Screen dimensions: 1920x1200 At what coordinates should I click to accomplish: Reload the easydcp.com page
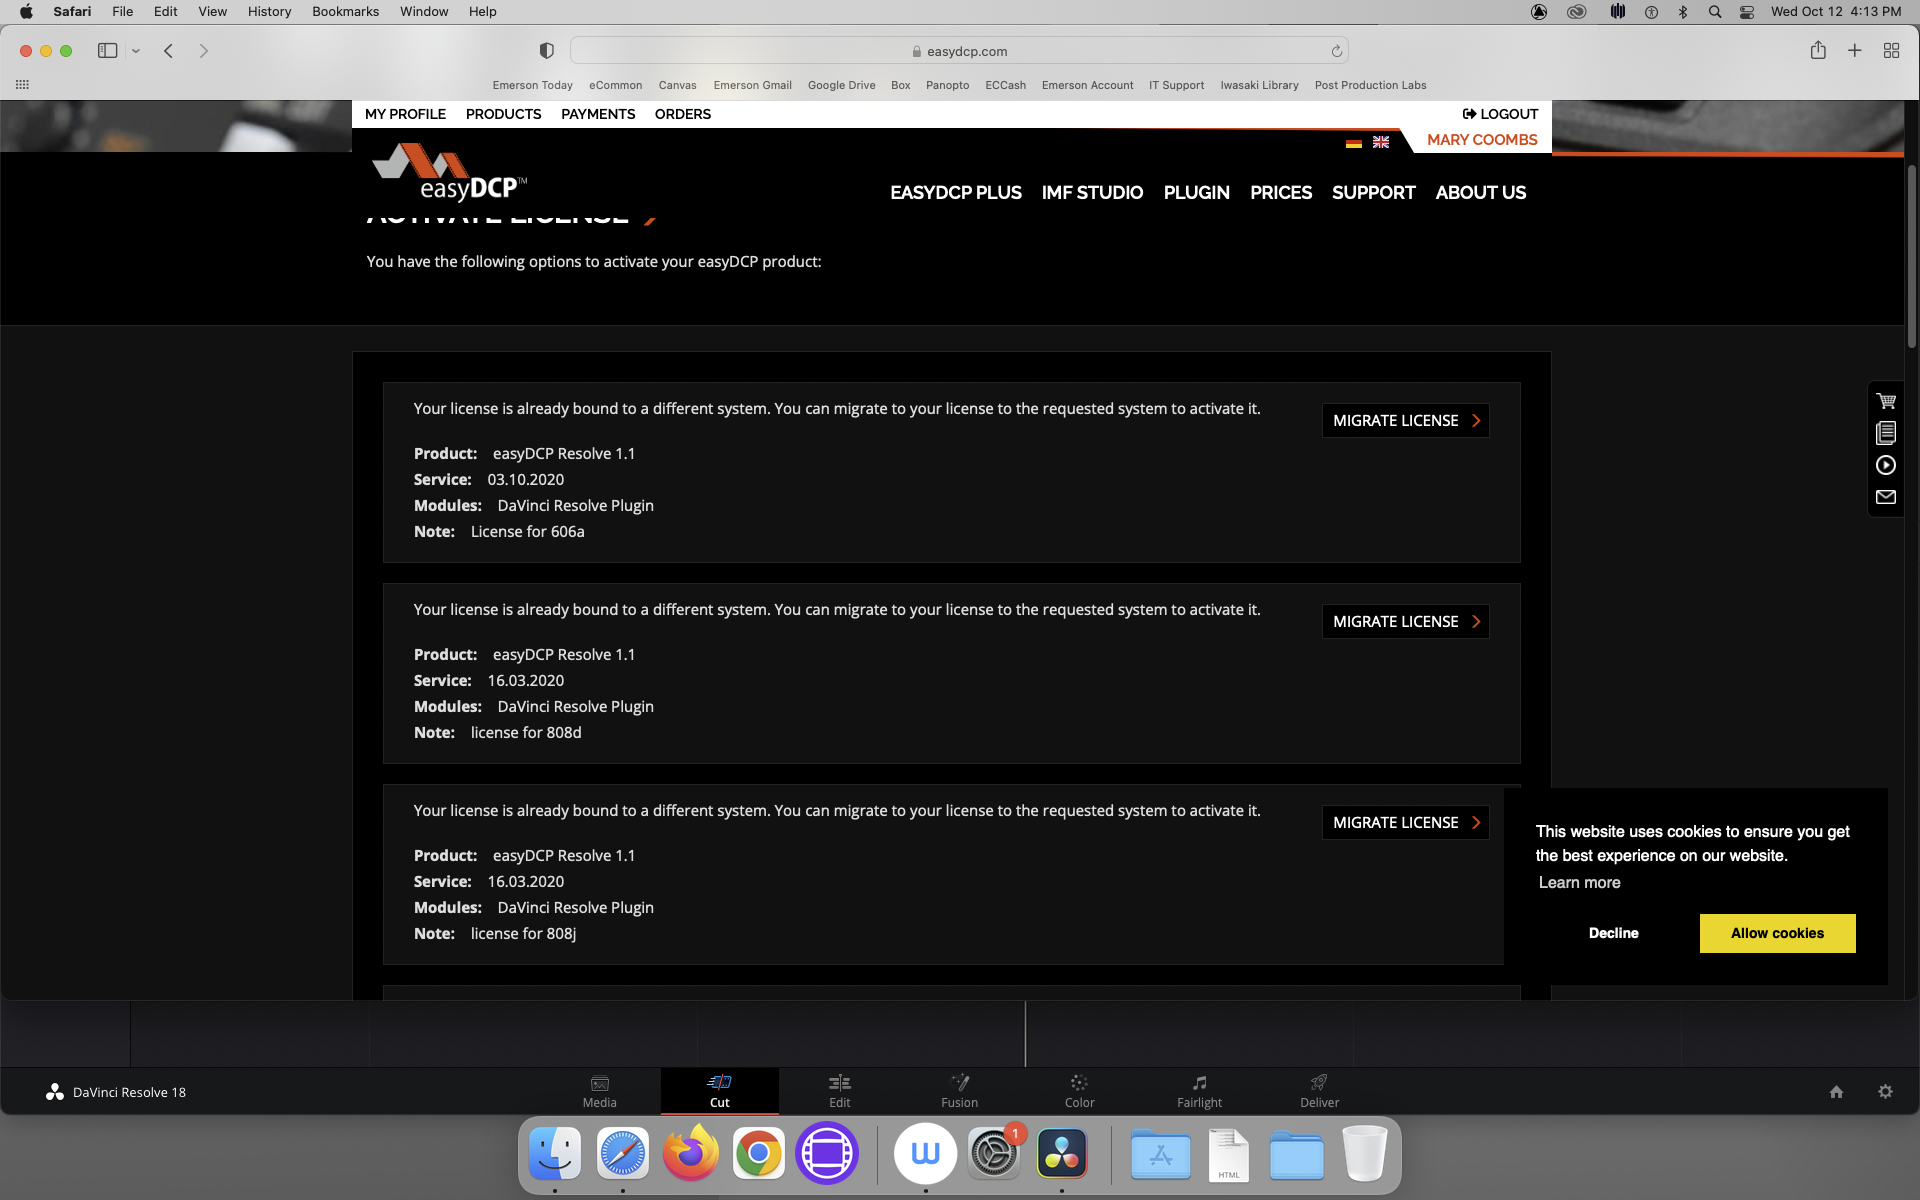[x=1336, y=51]
